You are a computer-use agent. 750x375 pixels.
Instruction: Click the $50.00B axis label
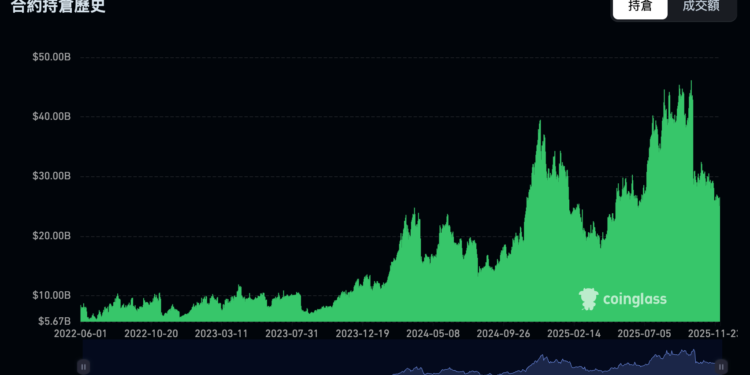[52, 57]
